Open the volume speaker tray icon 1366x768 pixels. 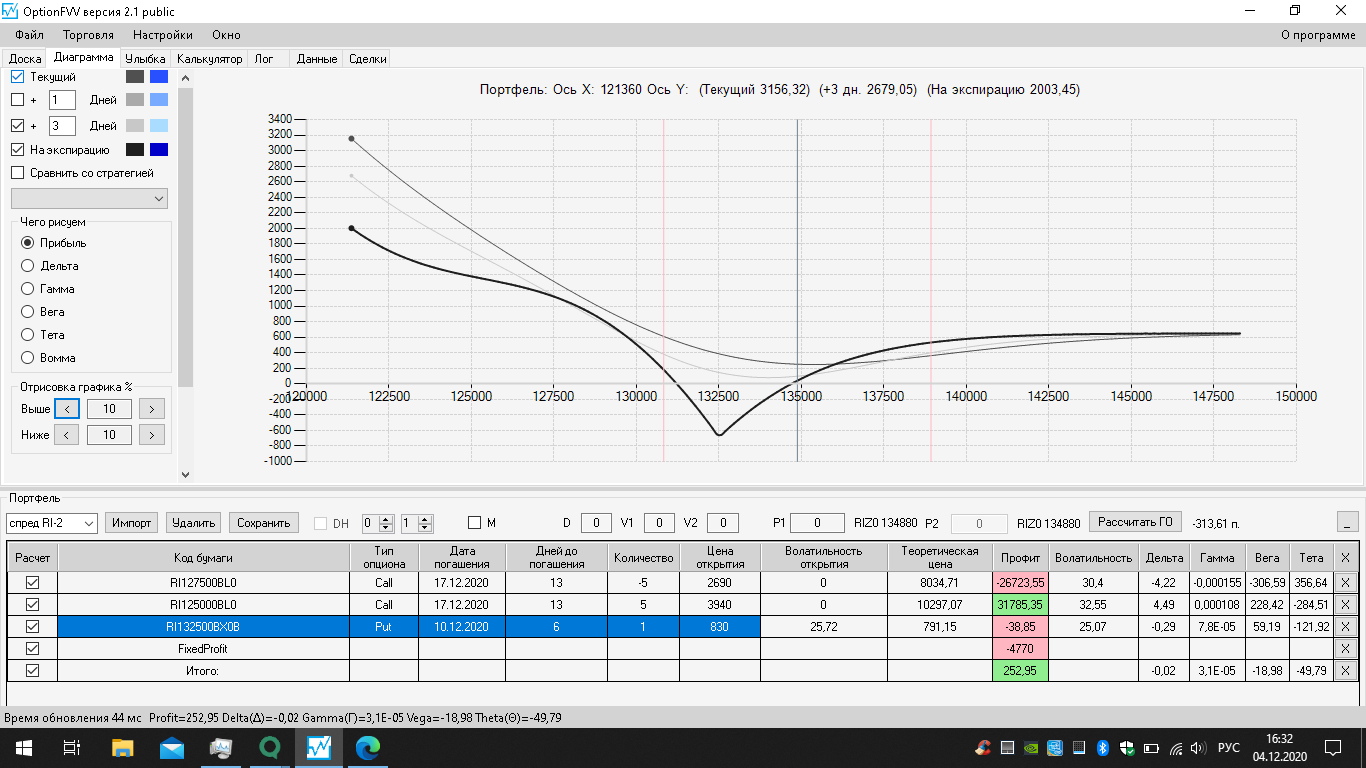tap(1198, 748)
